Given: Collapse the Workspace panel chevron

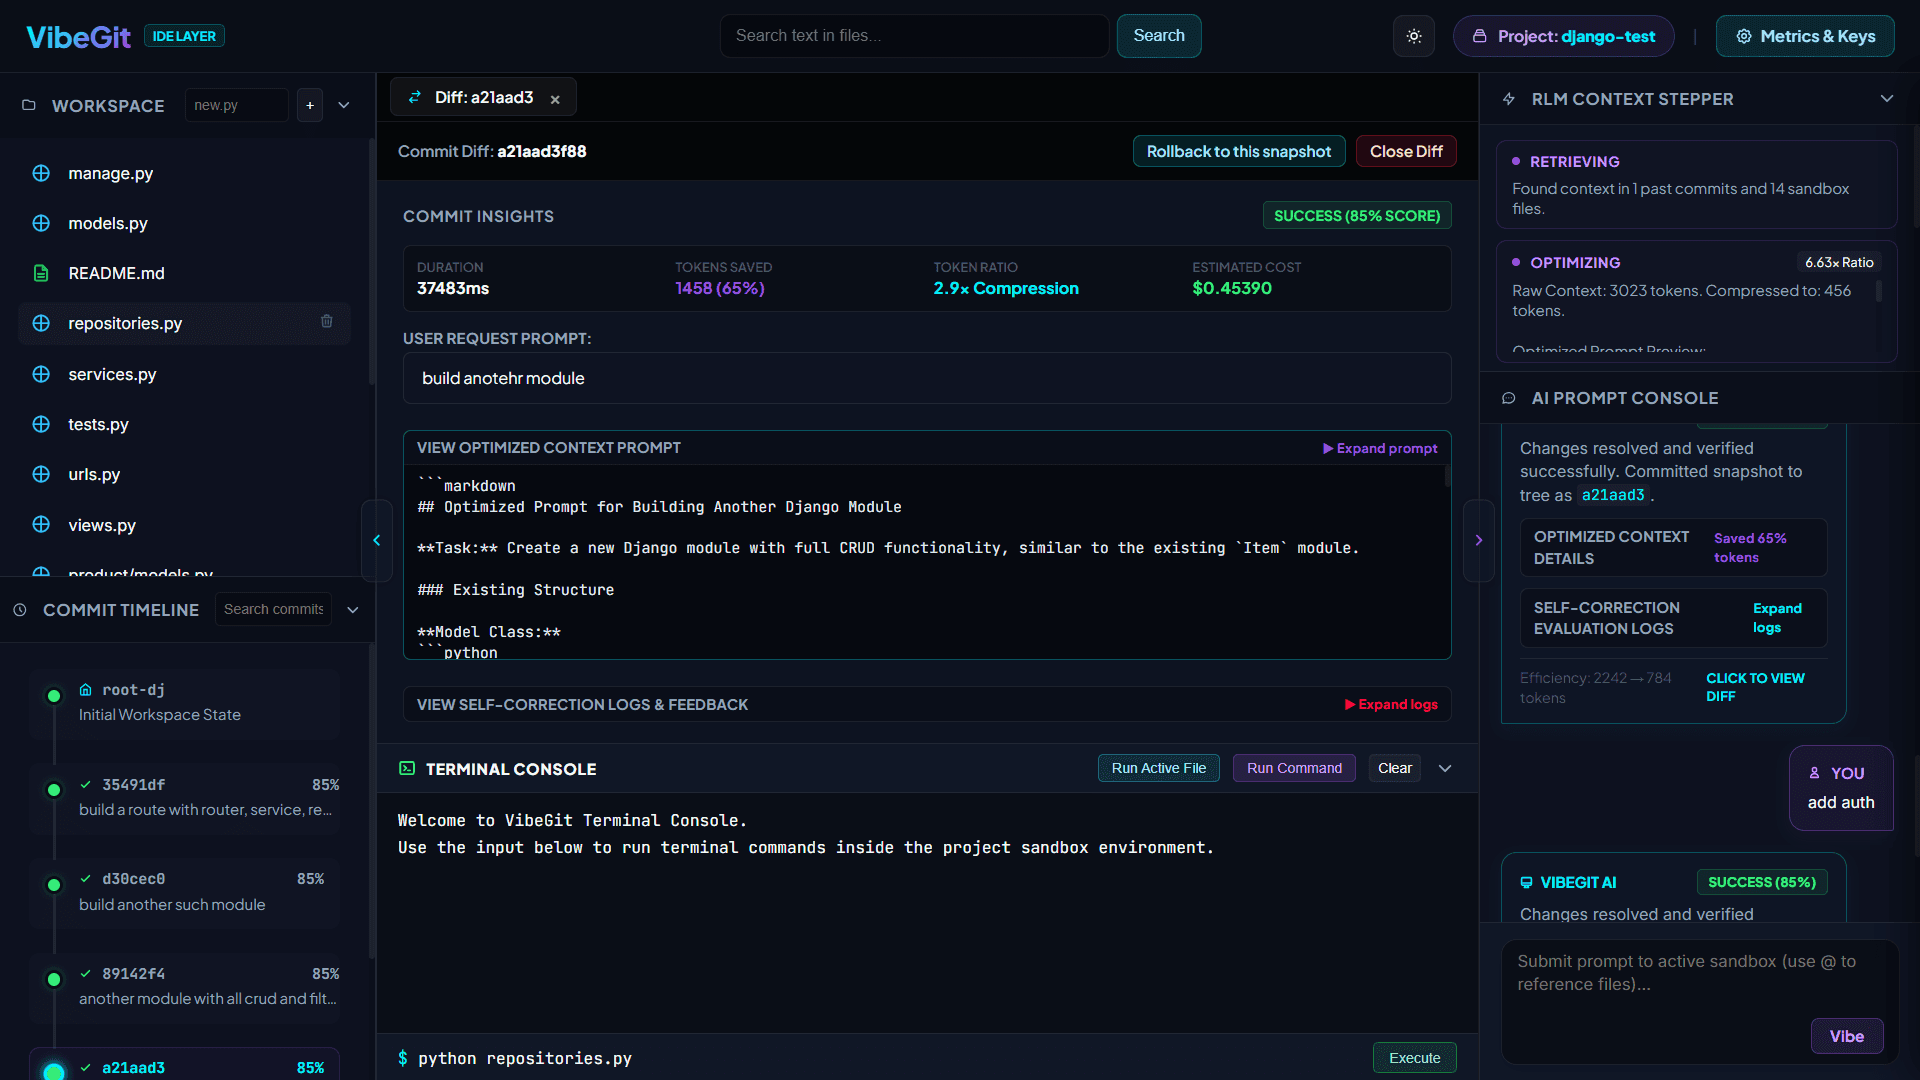Looking at the screenshot, I should coord(344,105).
